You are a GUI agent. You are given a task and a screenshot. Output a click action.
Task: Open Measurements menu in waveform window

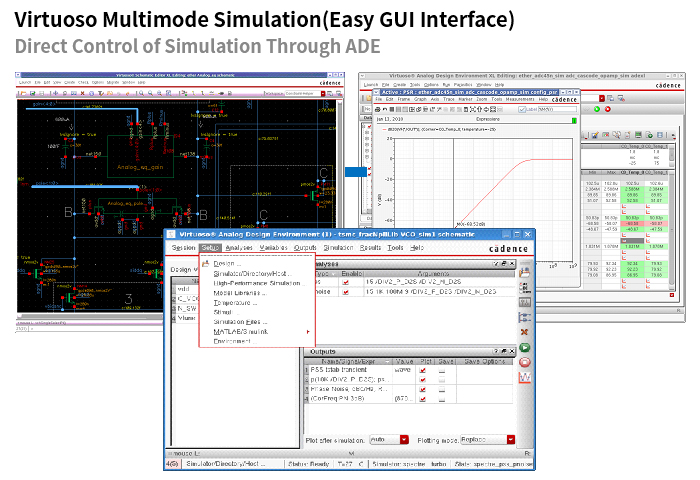[521, 99]
